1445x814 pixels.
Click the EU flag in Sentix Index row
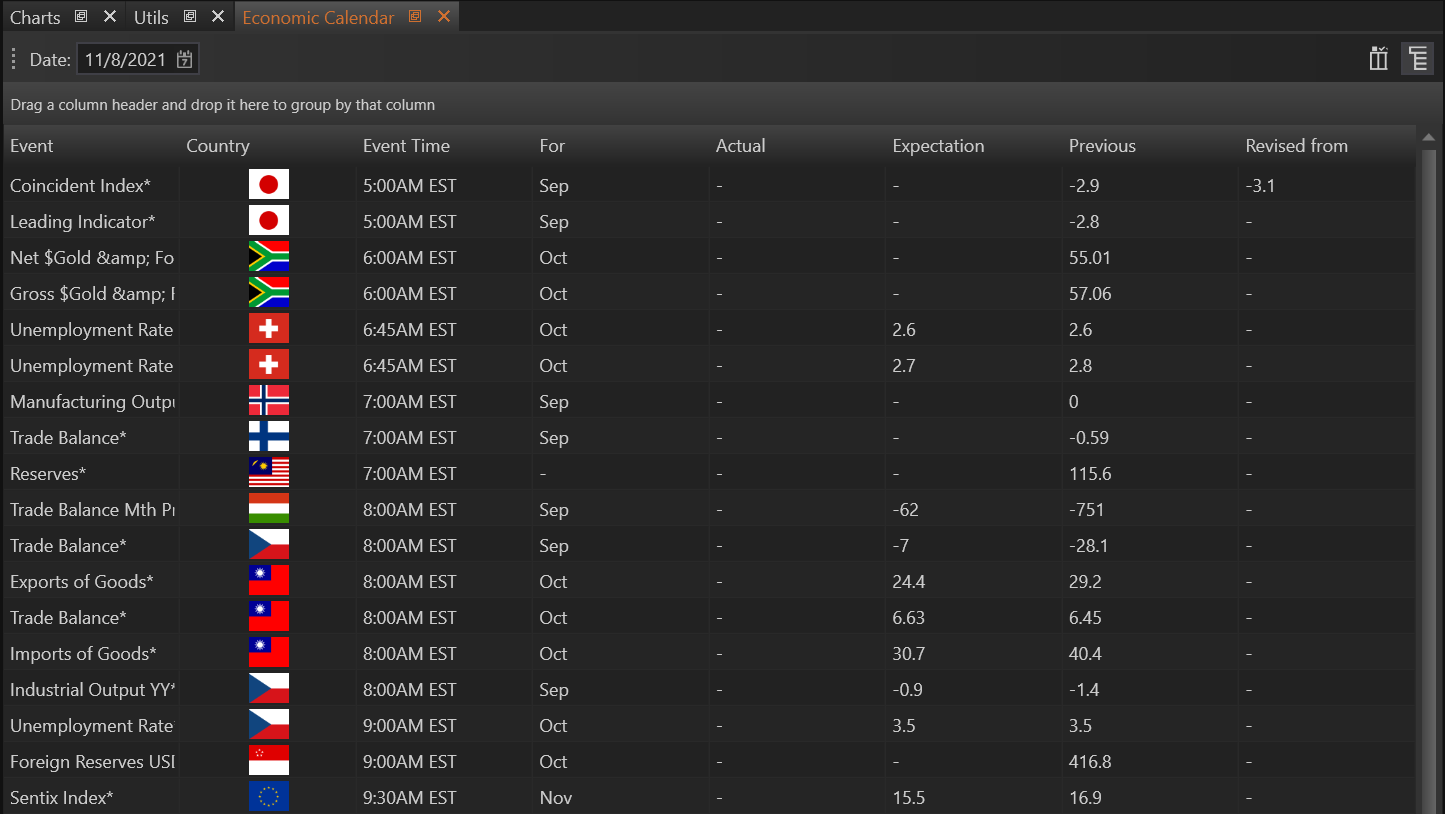(x=268, y=797)
